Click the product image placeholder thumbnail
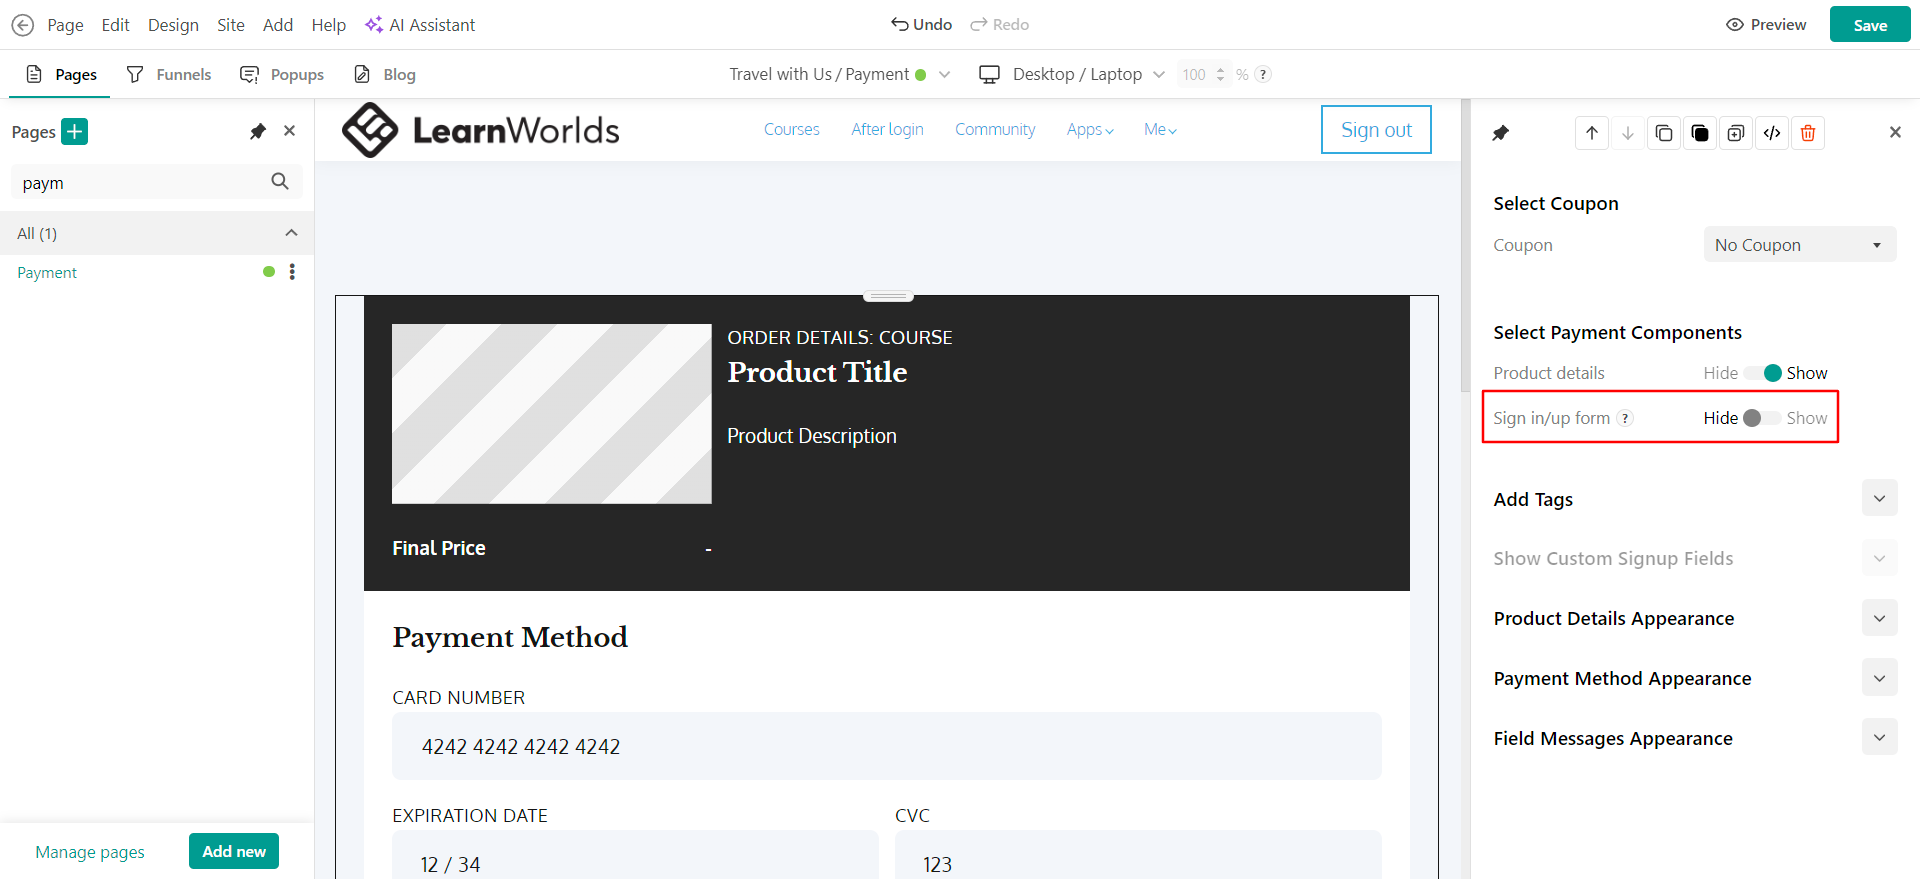 point(552,414)
